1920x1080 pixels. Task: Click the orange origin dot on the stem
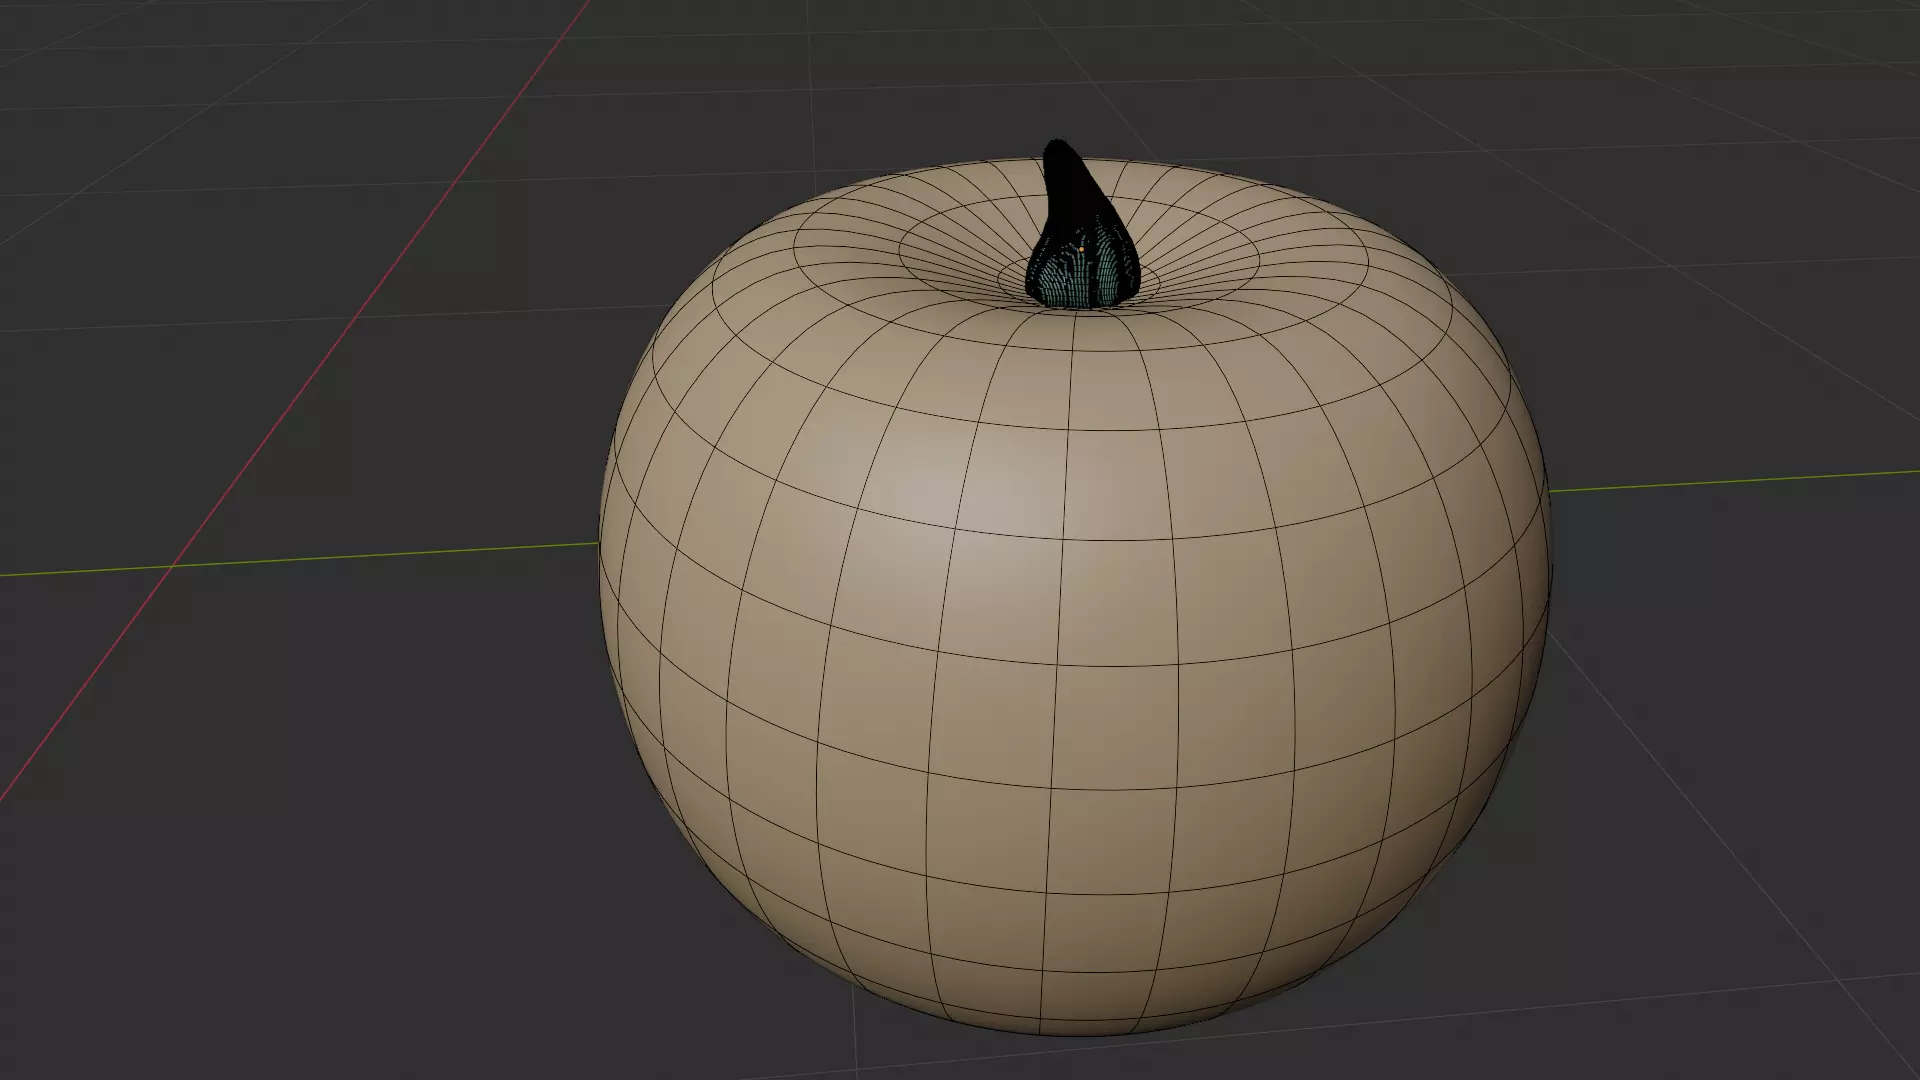[x=1081, y=249]
